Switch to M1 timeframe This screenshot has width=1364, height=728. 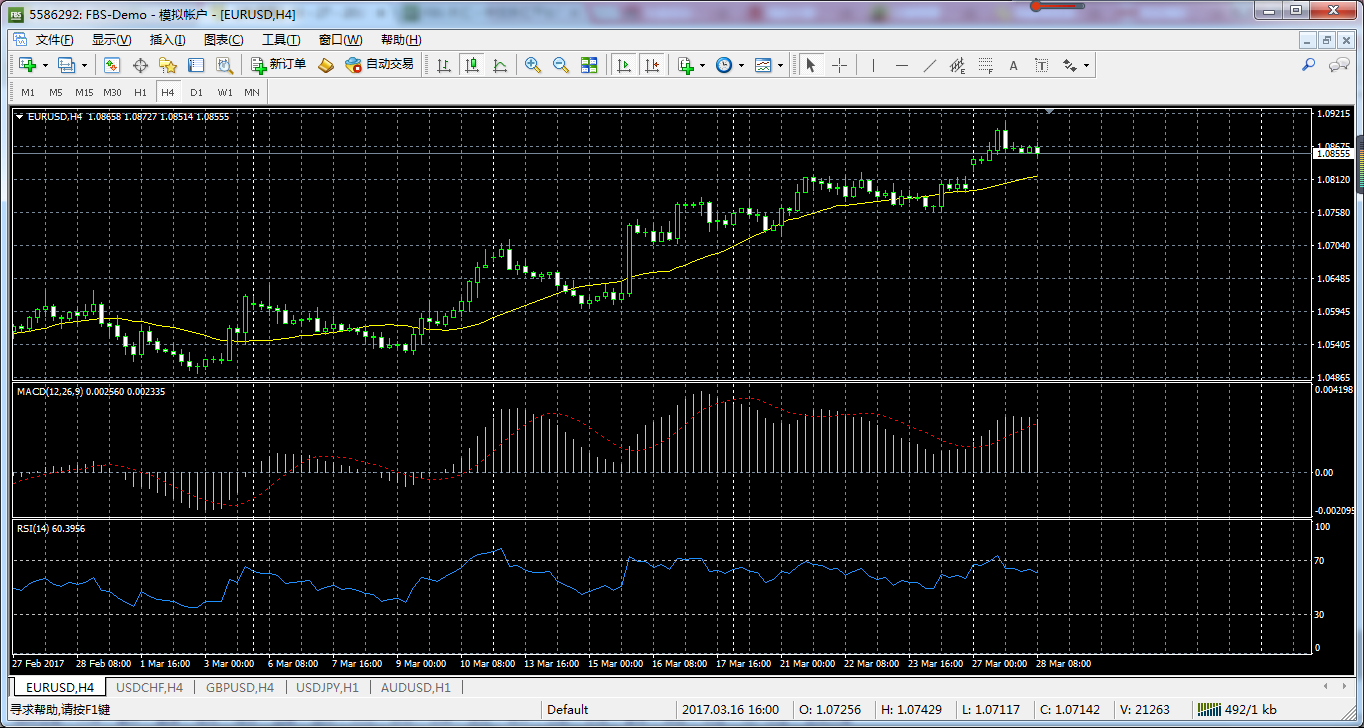tap(28, 92)
